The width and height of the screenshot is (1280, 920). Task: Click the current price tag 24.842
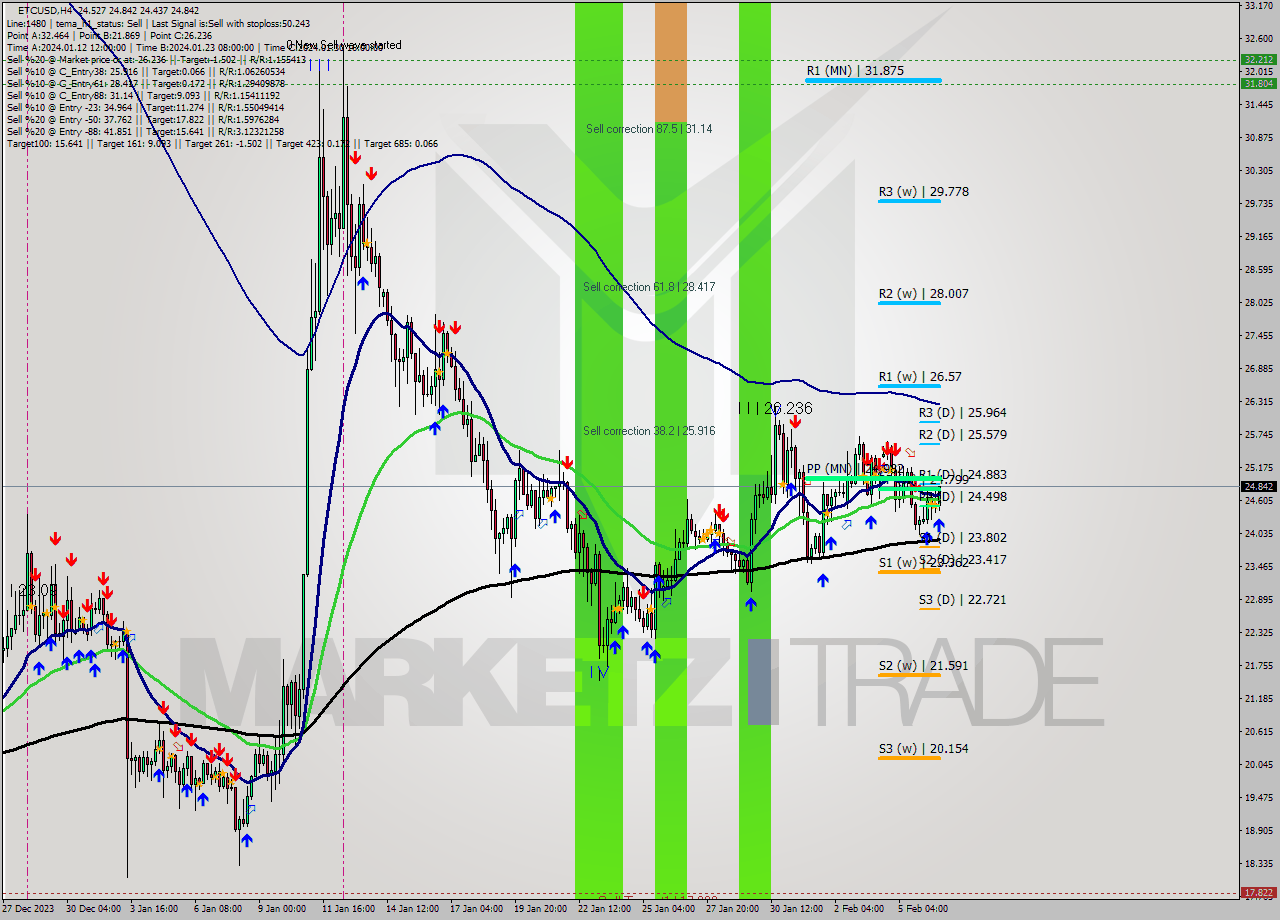pos(1259,487)
